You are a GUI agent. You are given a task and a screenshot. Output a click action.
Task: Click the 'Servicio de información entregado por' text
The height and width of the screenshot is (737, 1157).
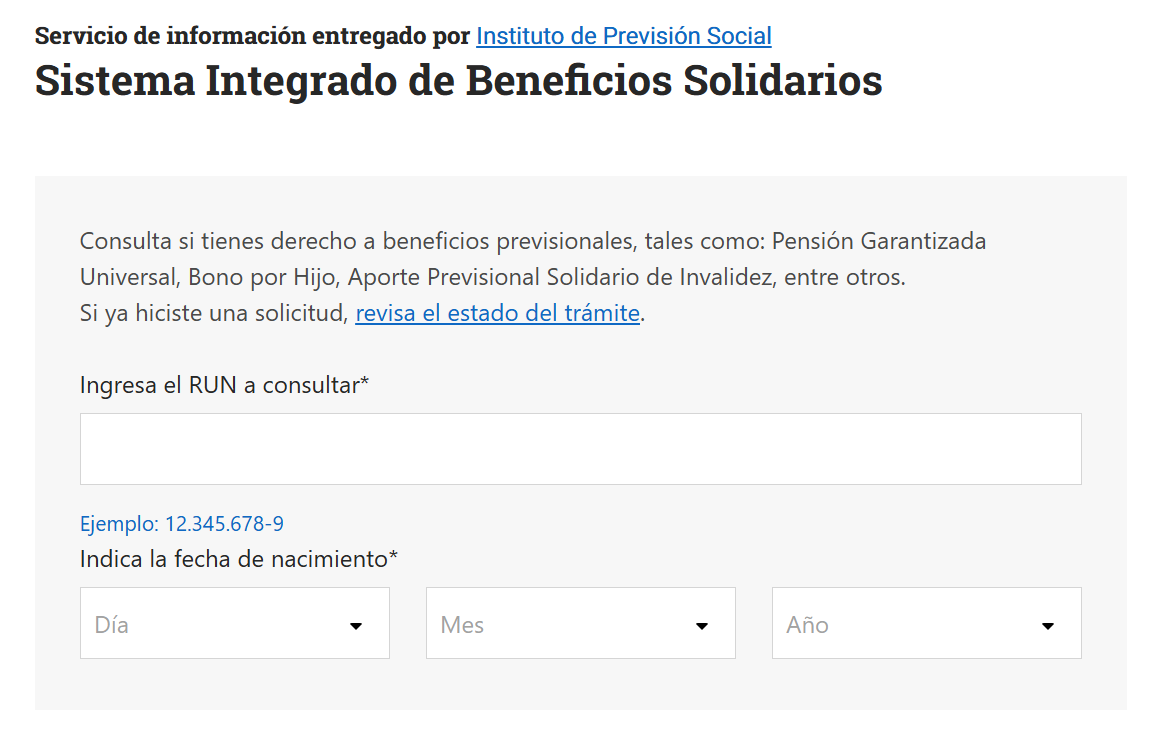click(252, 37)
